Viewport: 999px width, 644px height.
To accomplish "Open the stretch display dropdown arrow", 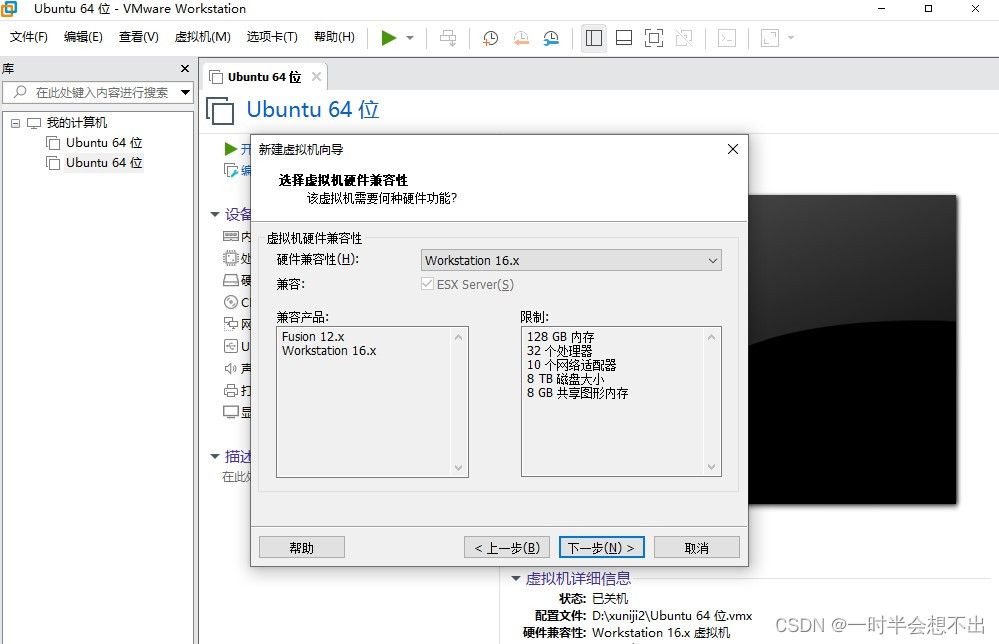I will (791, 38).
